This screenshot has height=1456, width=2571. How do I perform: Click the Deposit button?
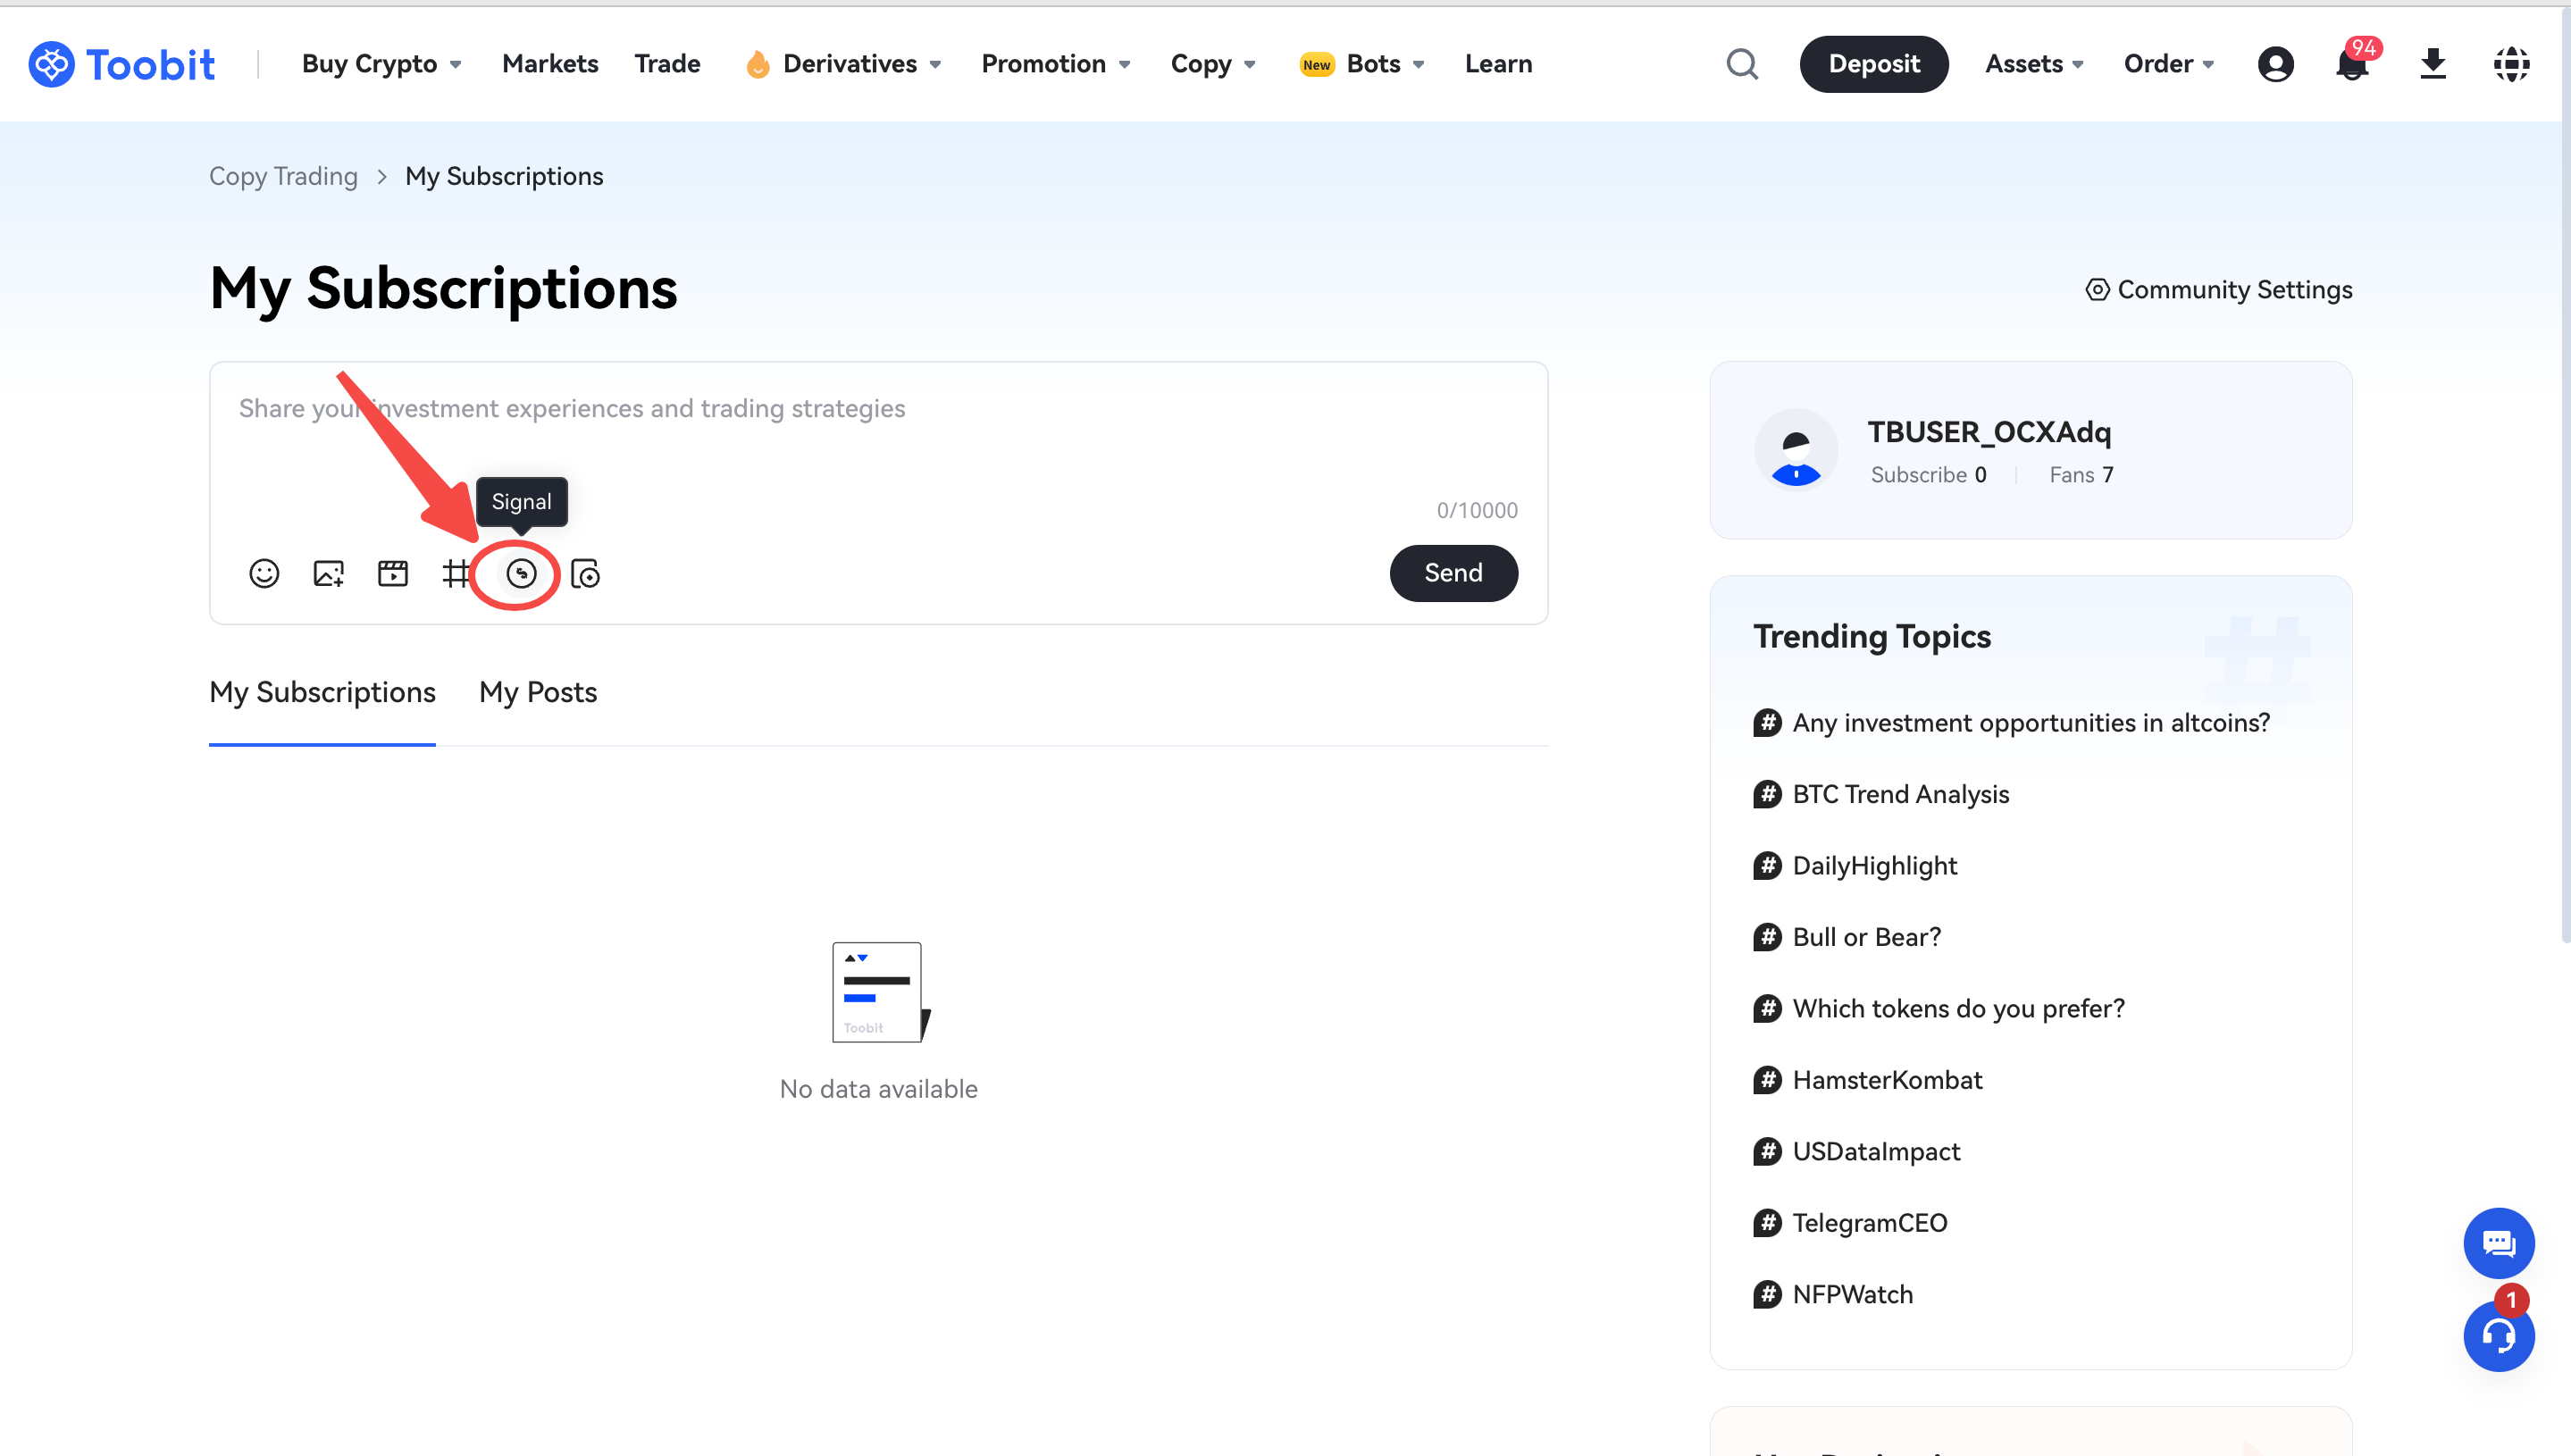(1873, 64)
